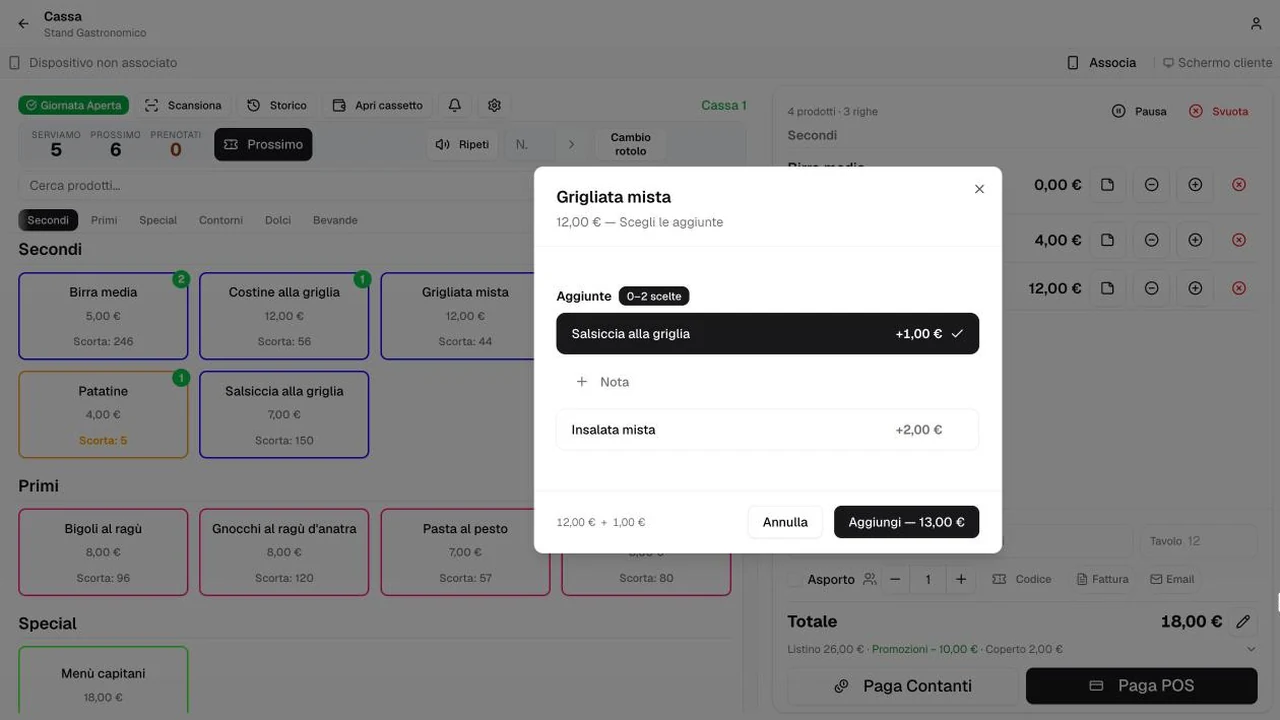
Task: Decrease quantity on the 0,00 € cart row
Action: coord(1151,185)
